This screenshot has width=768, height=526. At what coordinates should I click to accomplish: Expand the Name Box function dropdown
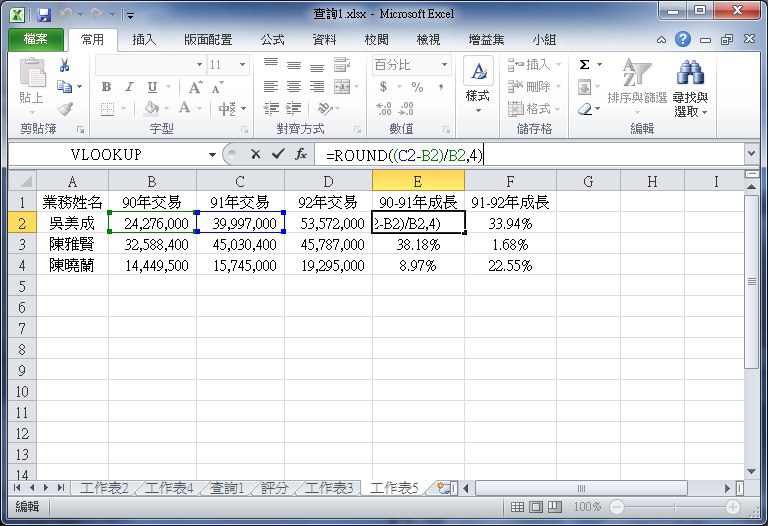tap(212, 155)
